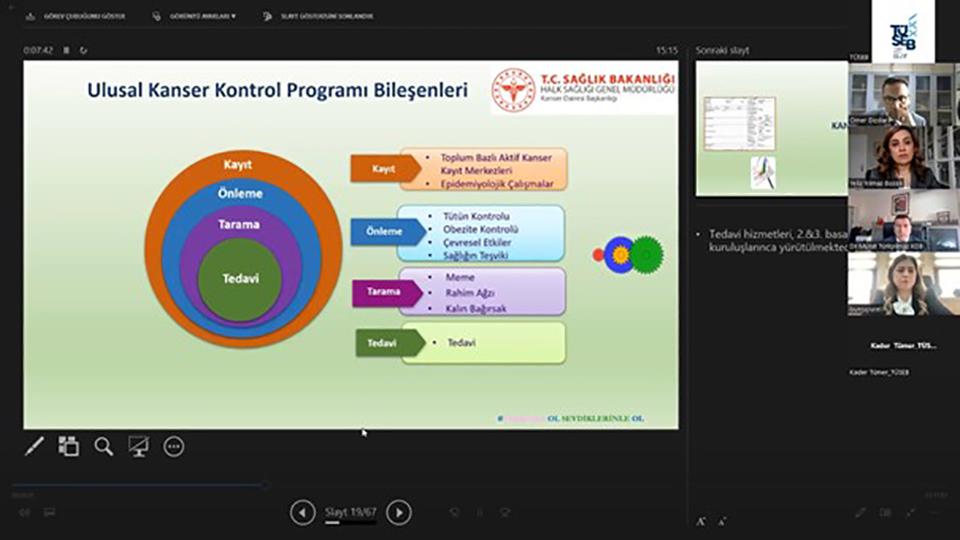Viewport: 960px width, 540px height.
Task: Open the see all slides grid
Action: pyautogui.click(x=68, y=446)
